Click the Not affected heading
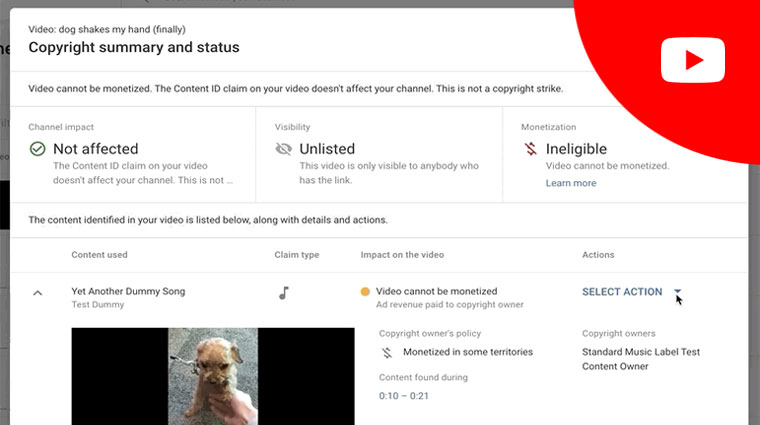This screenshot has height=425, width=760. point(95,149)
